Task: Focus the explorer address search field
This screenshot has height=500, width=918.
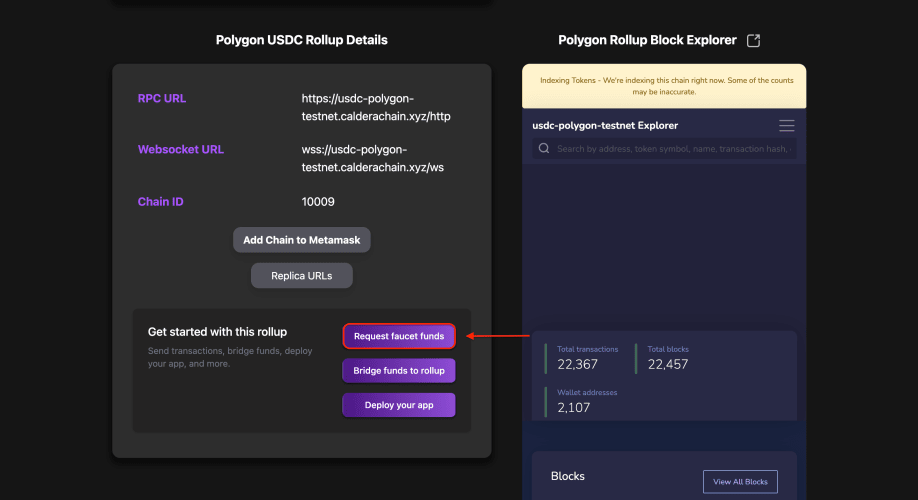Action: 674,149
